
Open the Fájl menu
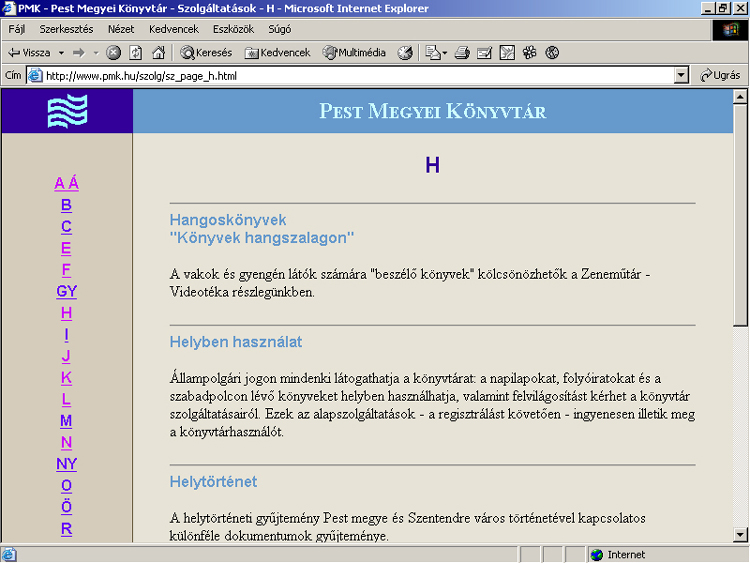click(x=16, y=29)
